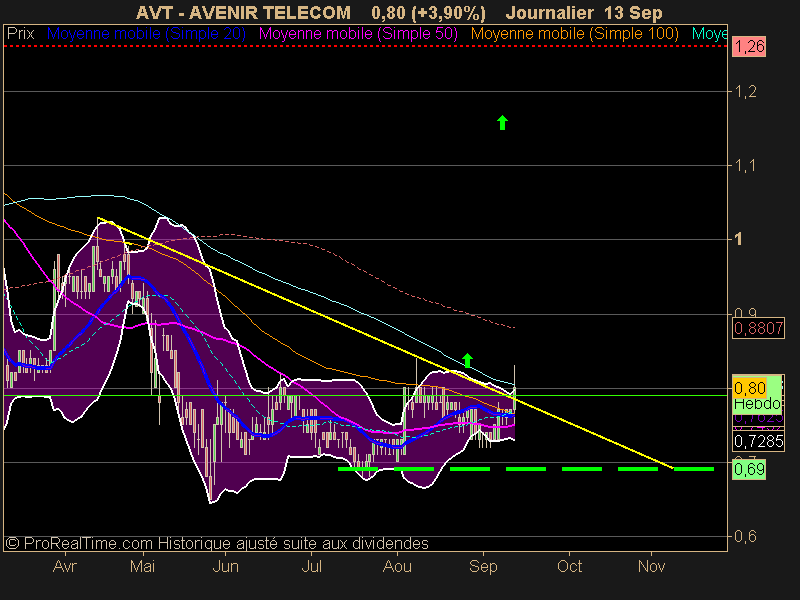Screen dimensions: 800x600
Task: Click the 'Journalier 13 Sep' timeframe text
Action: tap(584, 13)
